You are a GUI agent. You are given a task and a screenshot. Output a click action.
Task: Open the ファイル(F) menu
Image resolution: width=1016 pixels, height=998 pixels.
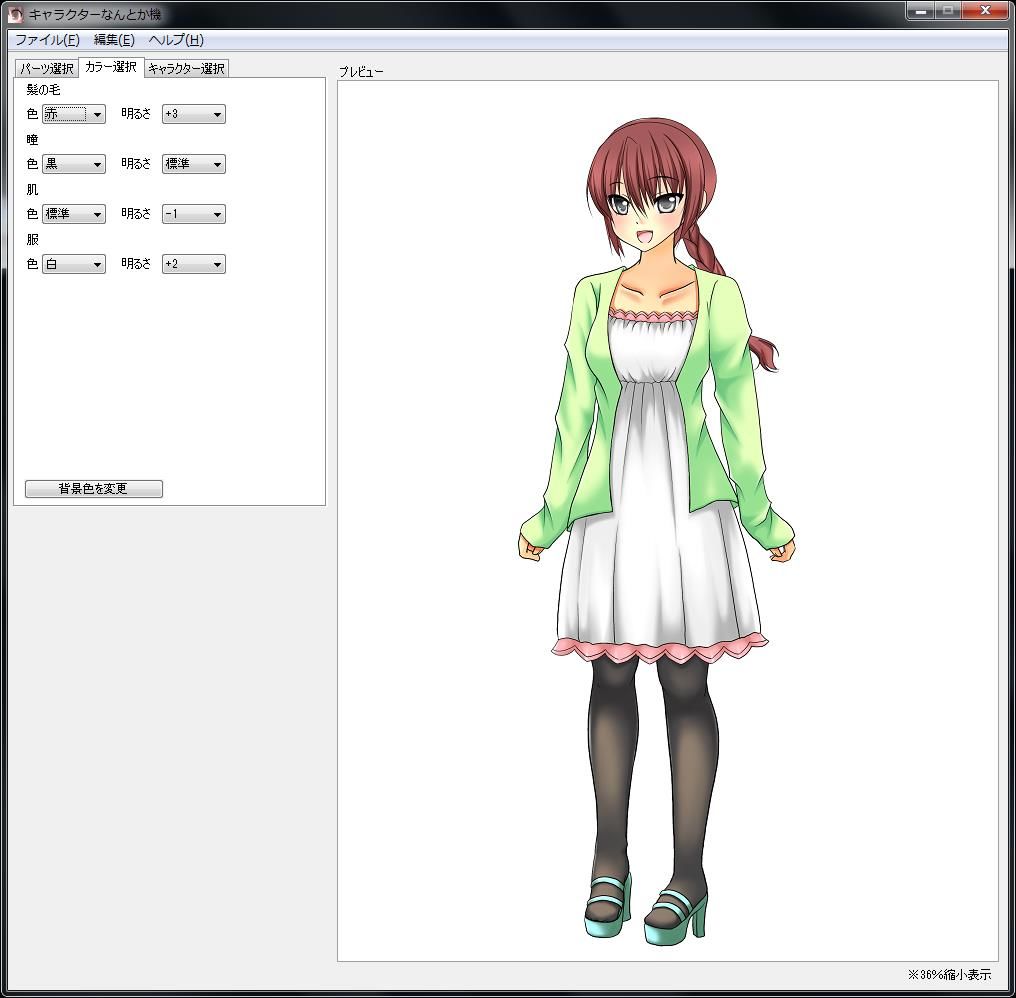coord(47,40)
